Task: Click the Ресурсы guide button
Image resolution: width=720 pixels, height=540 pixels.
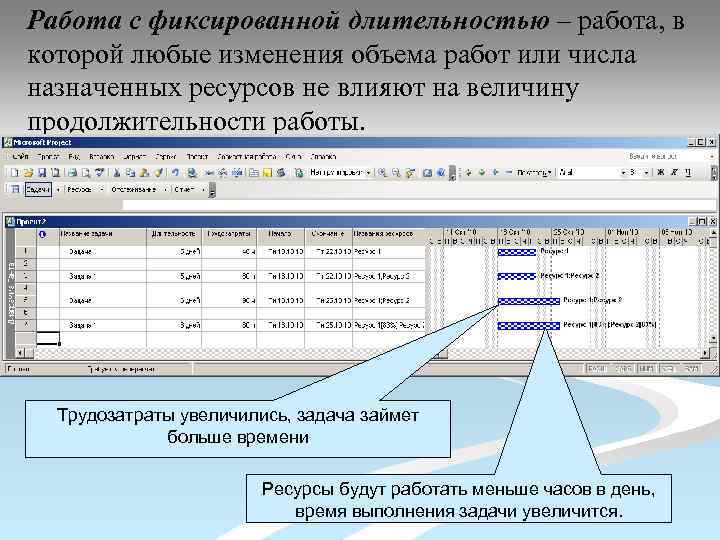Action: coord(79,189)
